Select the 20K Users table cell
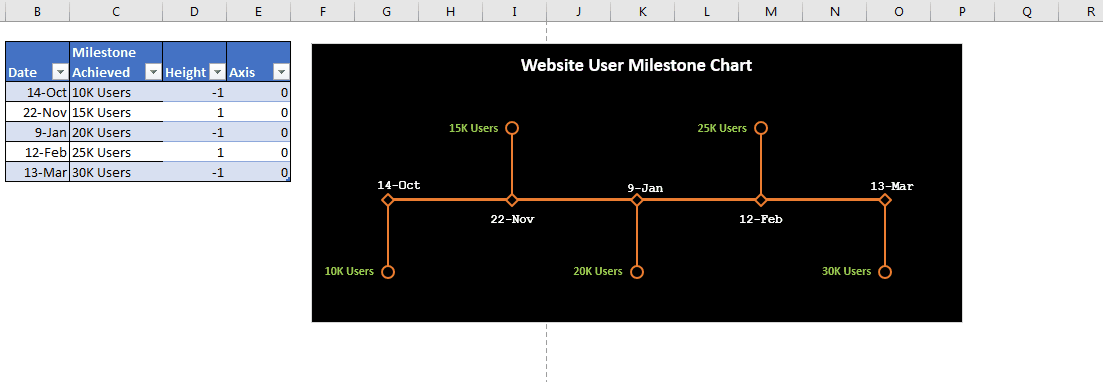The width and height of the screenshot is (1103, 382). coord(116,132)
